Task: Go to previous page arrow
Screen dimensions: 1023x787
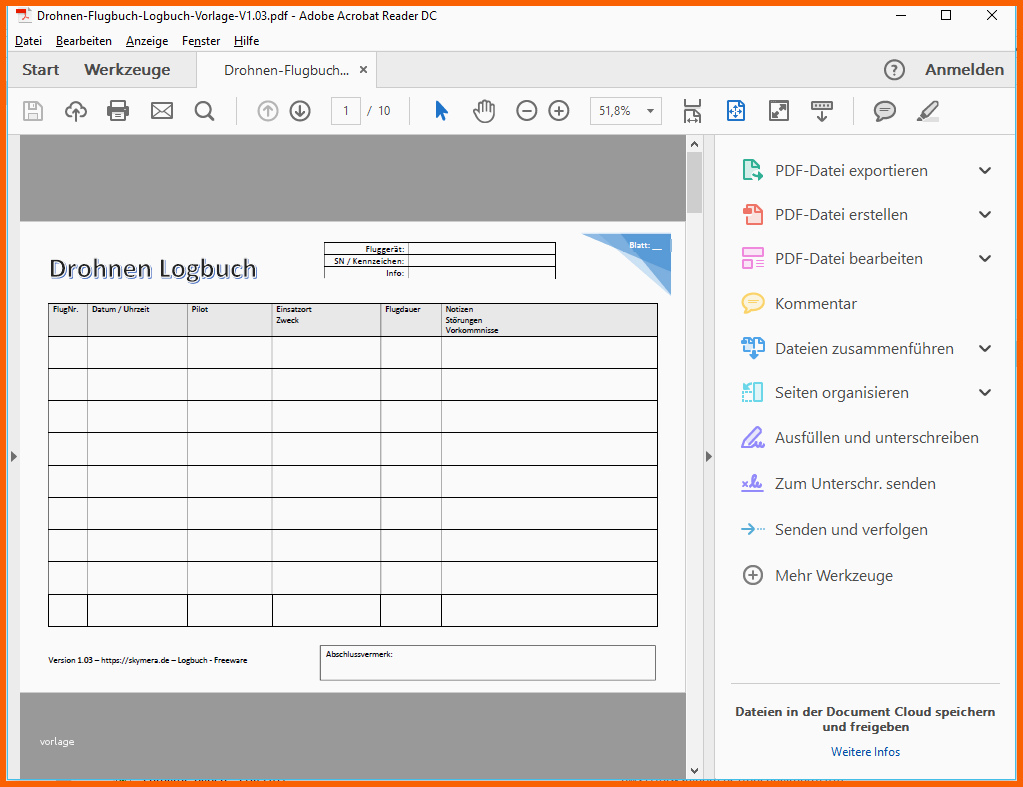Action: pos(267,111)
